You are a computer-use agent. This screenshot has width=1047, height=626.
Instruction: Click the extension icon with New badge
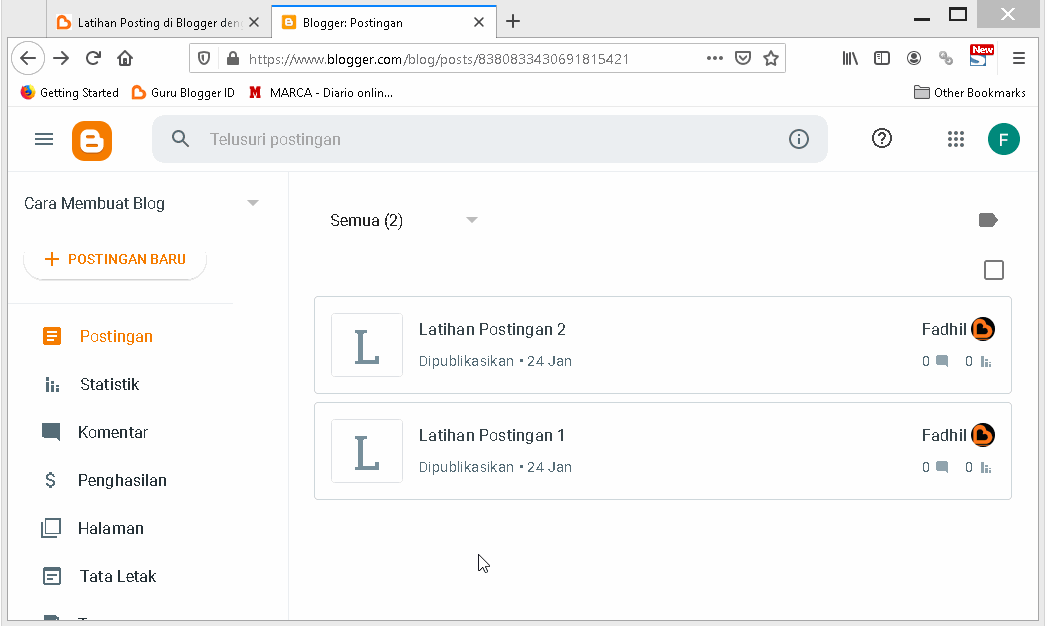[981, 56]
